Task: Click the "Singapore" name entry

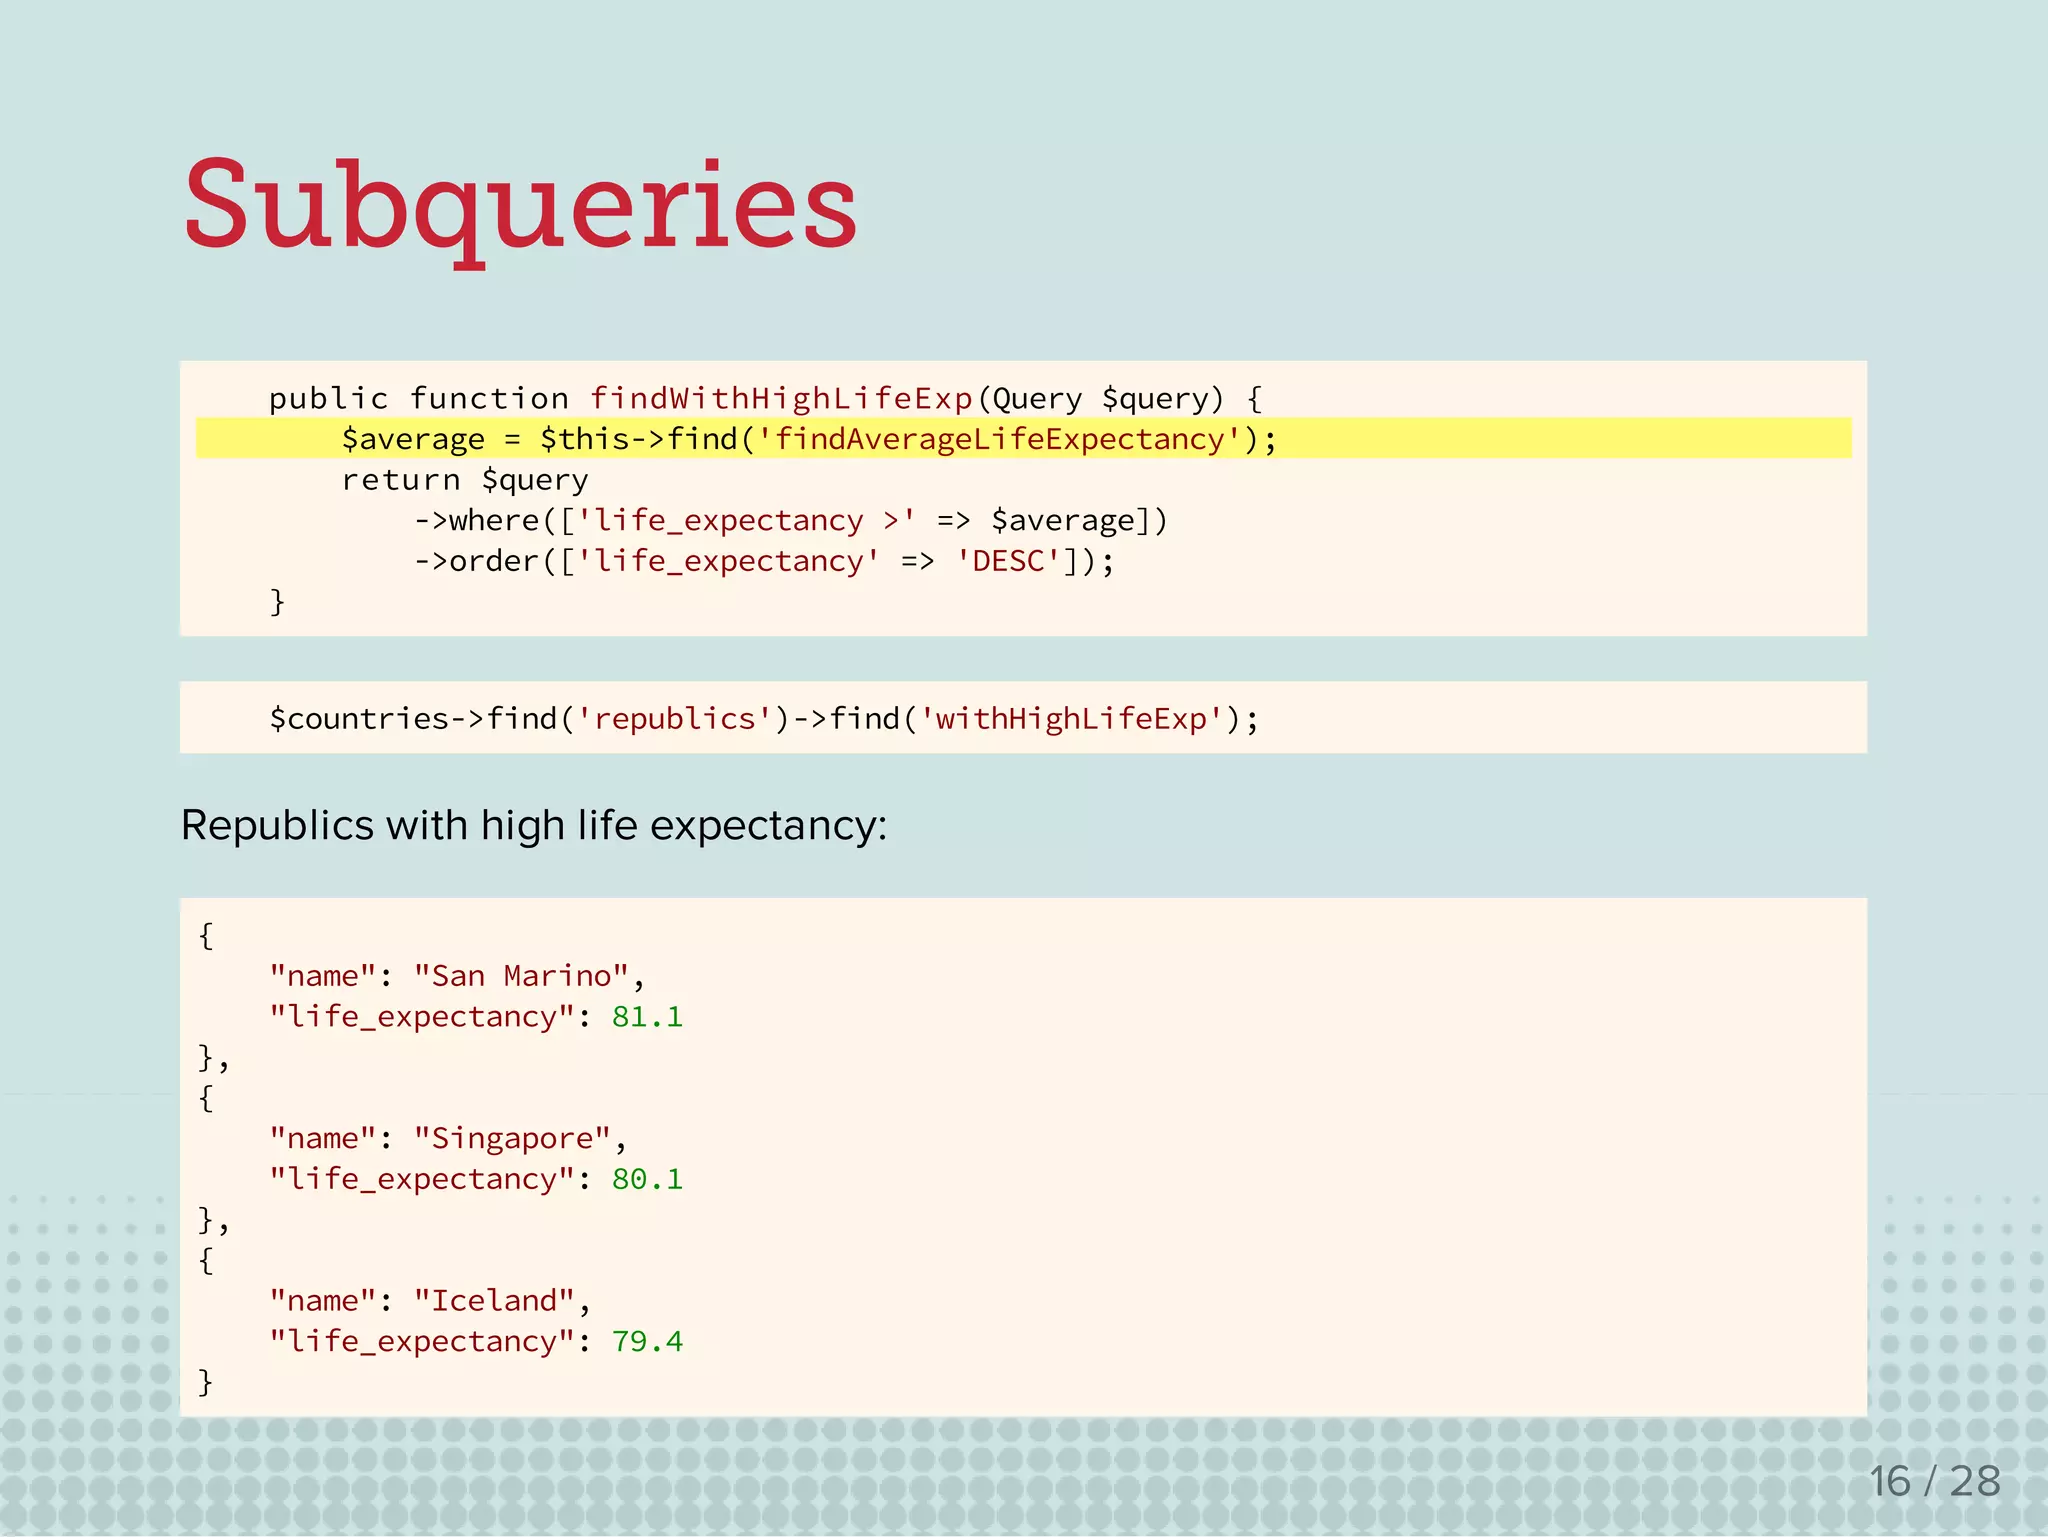Action: click(448, 1139)
